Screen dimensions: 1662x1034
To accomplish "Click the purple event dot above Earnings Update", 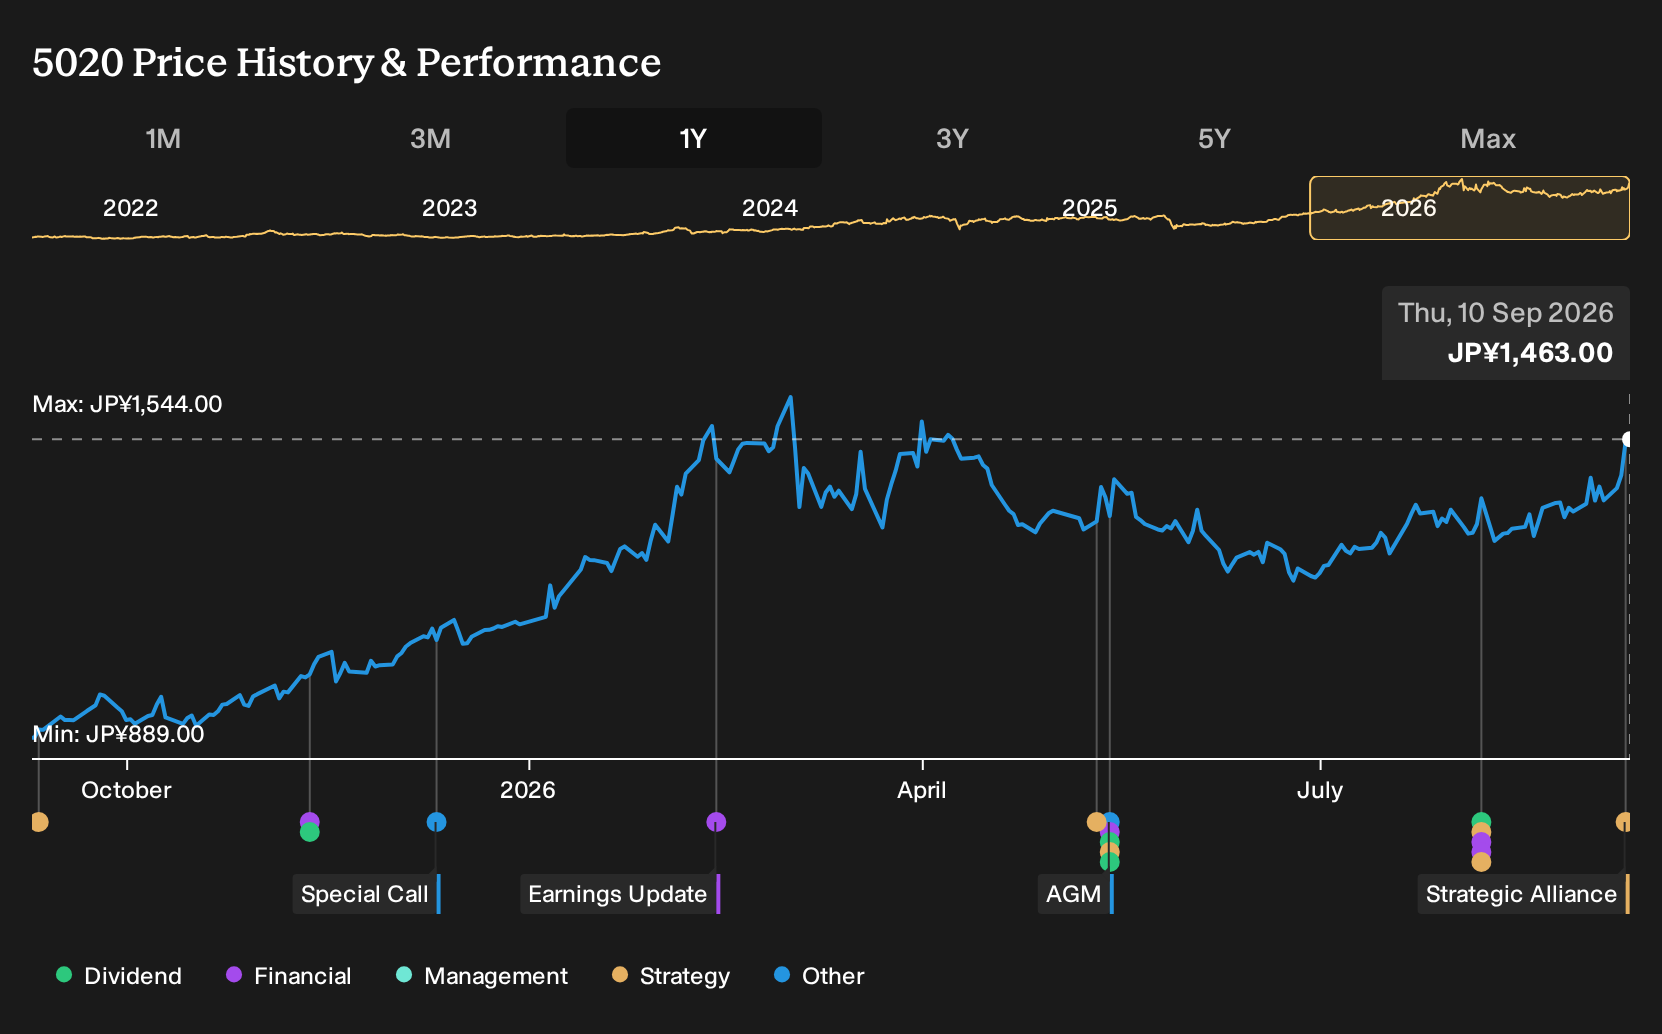I will [x=716, y=822].
